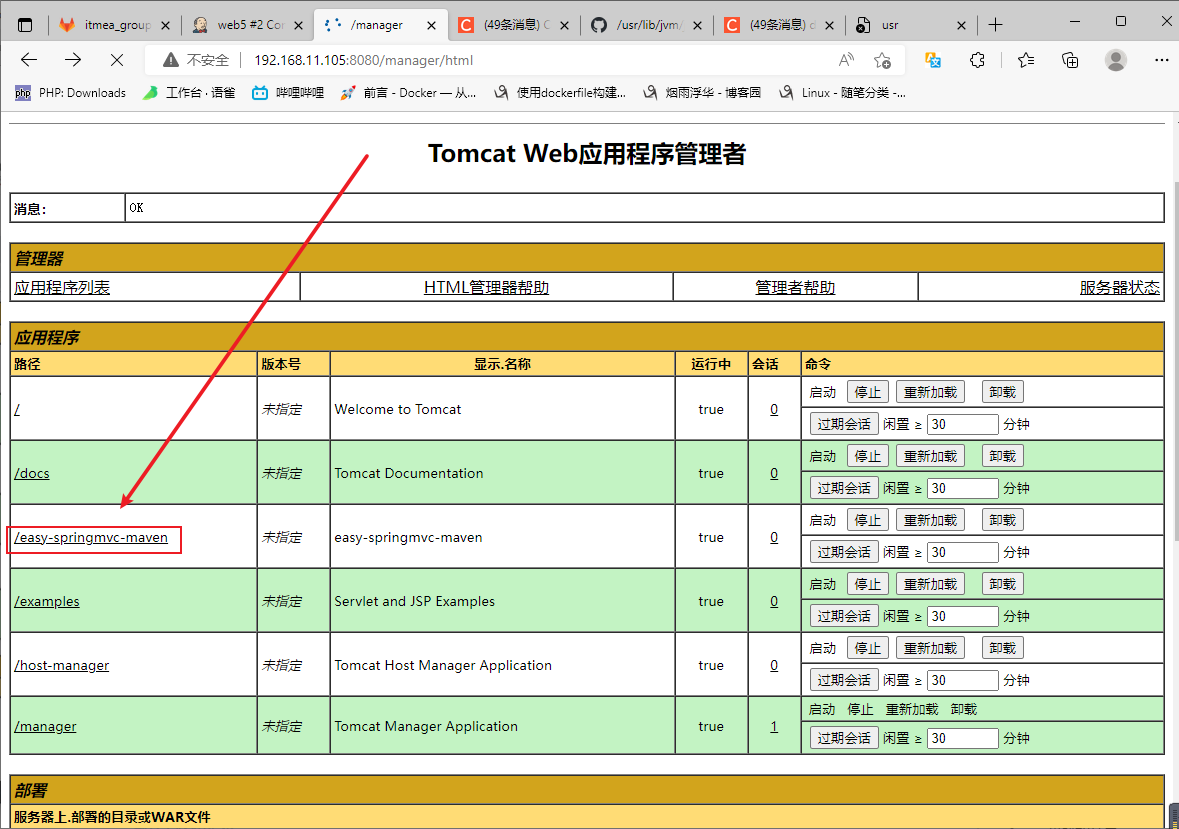This screenshot has height=829, width=1179.
Task: Open the browser settings and more menu
Action: [x=1162, y=60]
